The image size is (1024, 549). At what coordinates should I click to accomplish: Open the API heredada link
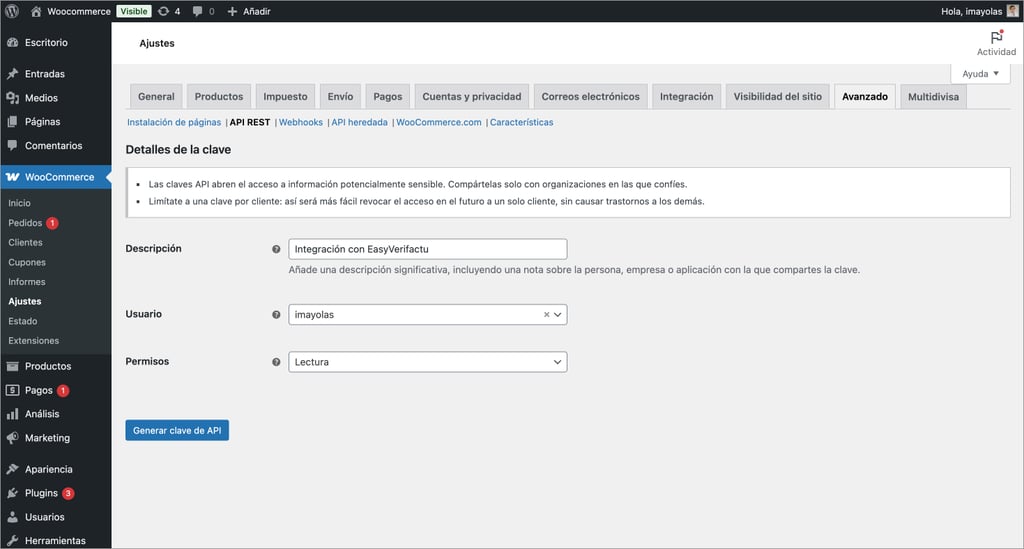359,122
